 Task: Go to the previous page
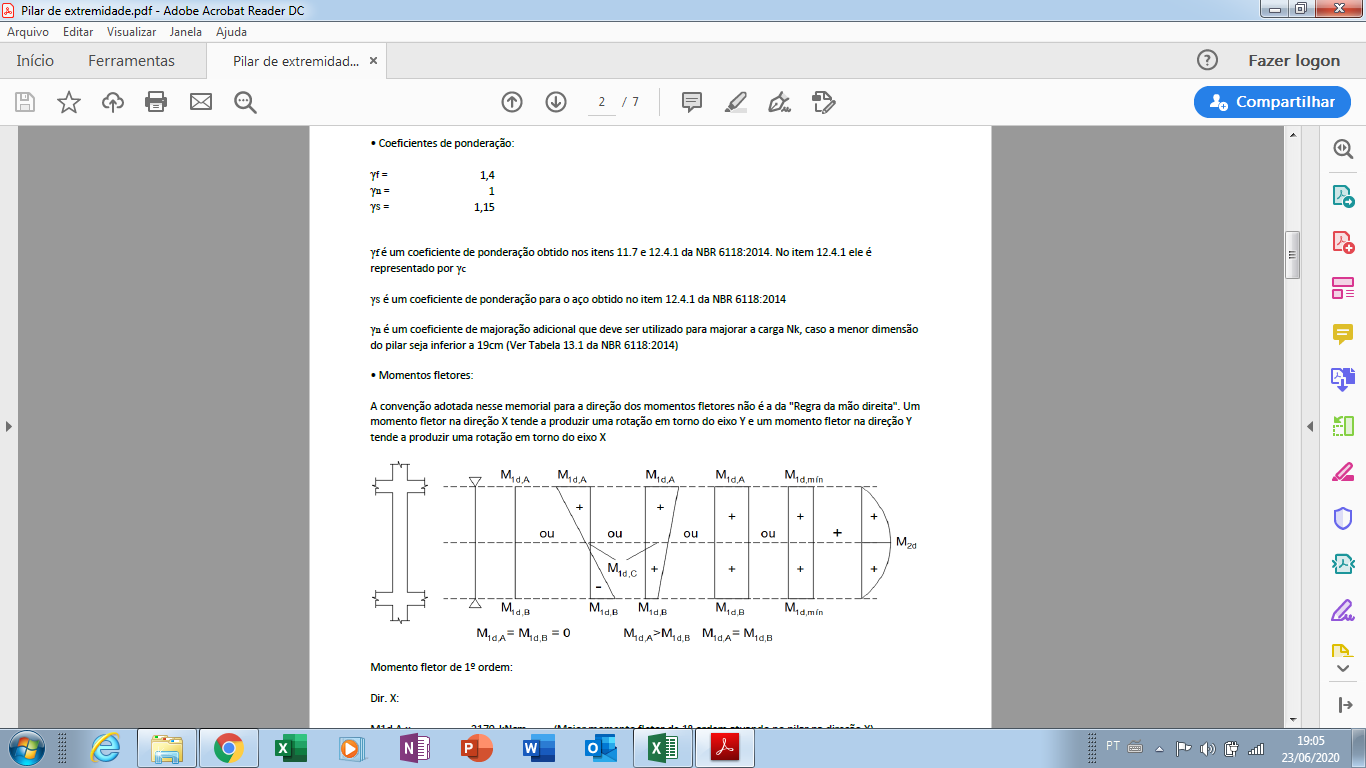tap(512, 102)
